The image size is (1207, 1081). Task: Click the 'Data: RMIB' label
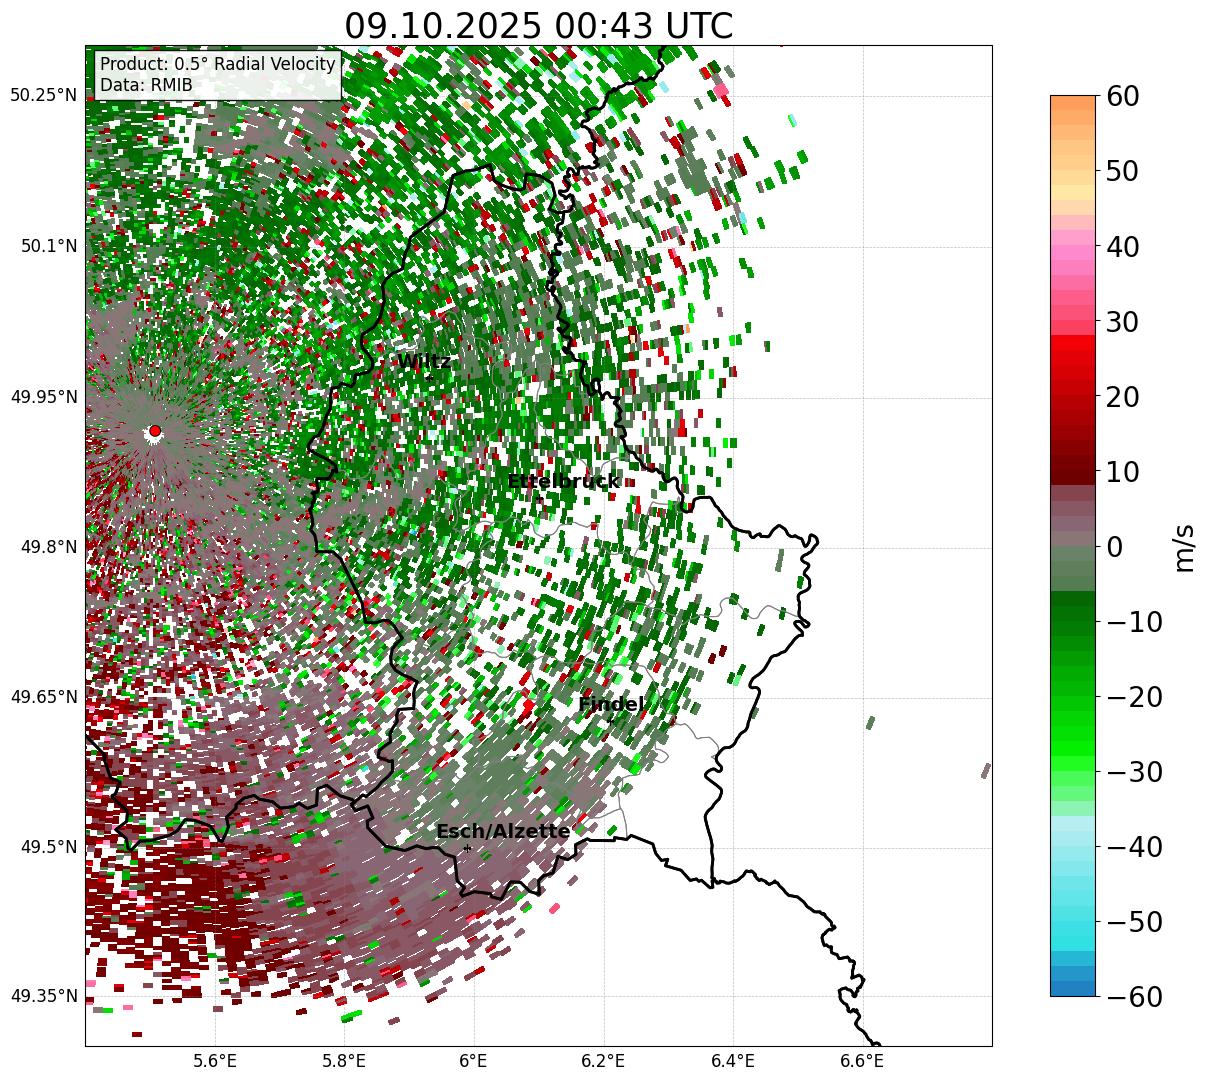tap(146, 85)
